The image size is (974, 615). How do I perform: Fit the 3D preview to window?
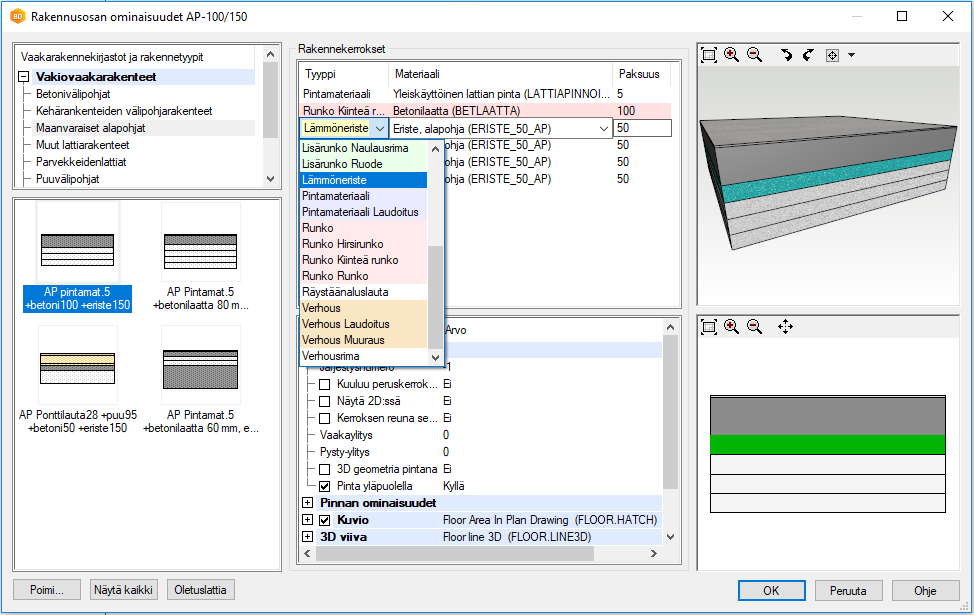tap(709, 55)
